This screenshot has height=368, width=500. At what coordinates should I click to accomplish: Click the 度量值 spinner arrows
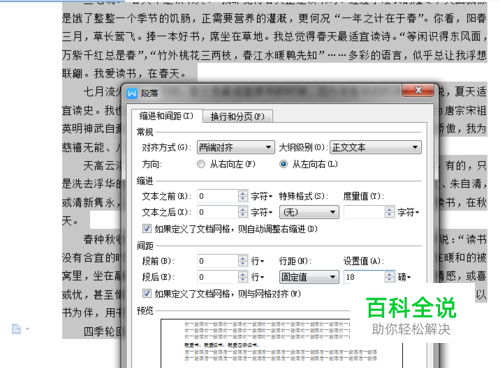coord(390,212)
